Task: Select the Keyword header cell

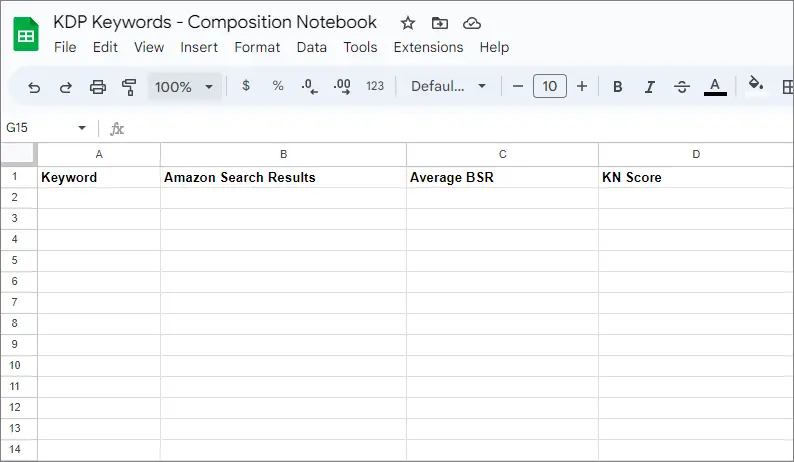Action: [x=99, y=177]
